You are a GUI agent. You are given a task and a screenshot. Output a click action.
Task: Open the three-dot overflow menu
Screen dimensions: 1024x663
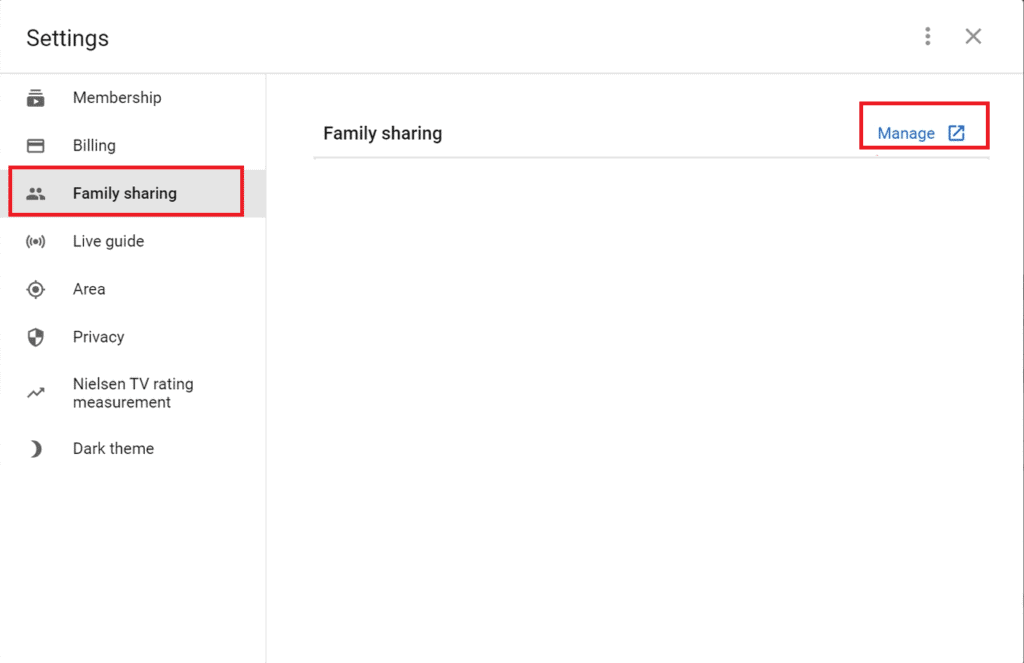click(x=928, y=36)
